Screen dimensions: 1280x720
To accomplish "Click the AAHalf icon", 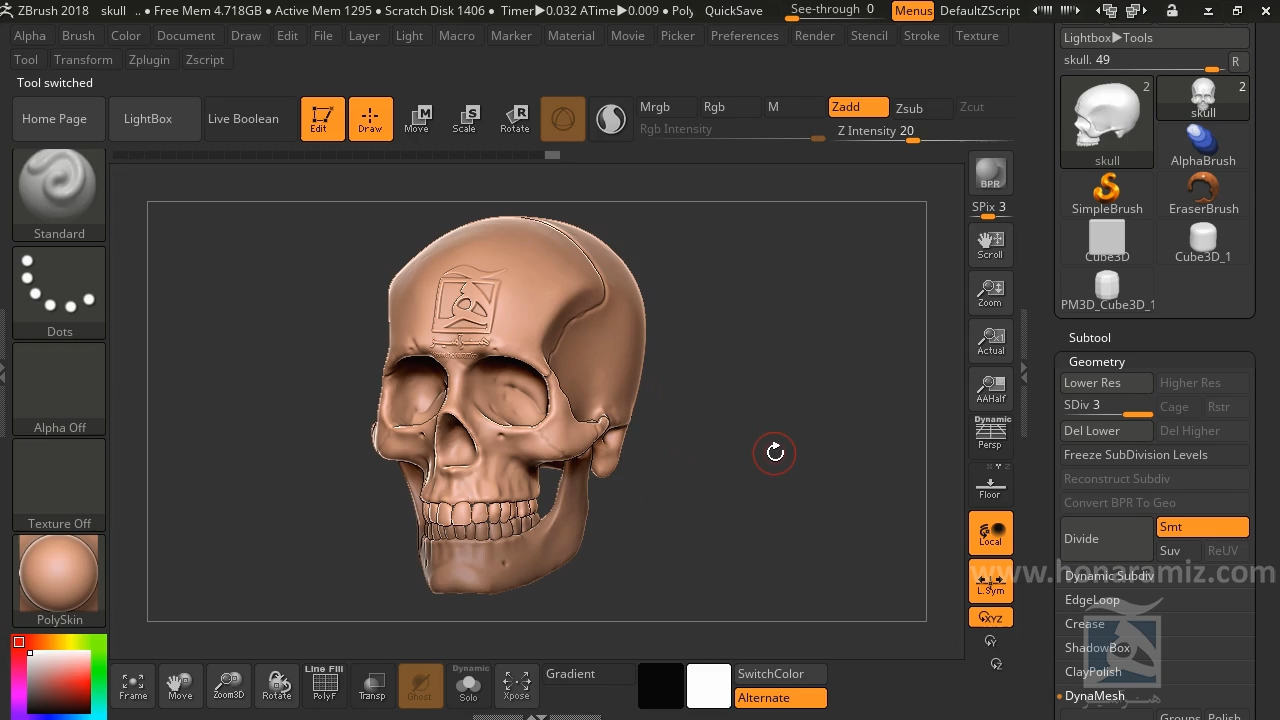I will pyautogui.click(x=990, y=388).
